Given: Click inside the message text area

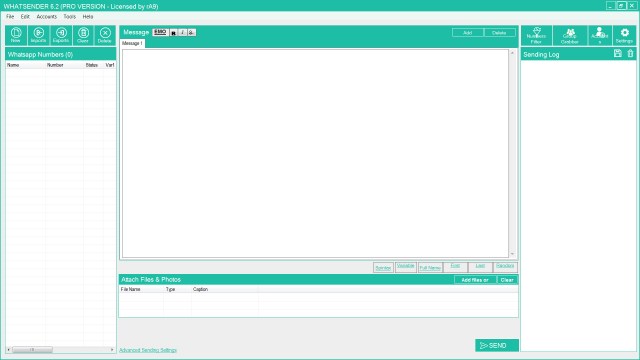Looking at the screenshot, I should pyautogui.click(x=315, y=153).
